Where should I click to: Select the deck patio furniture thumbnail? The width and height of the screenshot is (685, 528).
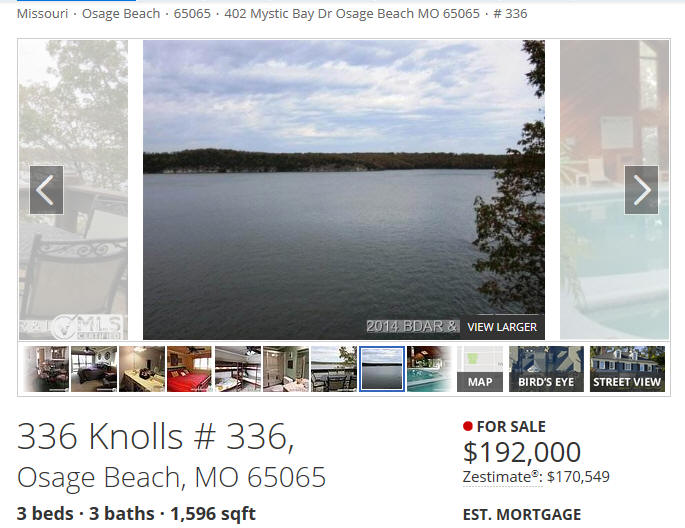(x=334, y=369)
